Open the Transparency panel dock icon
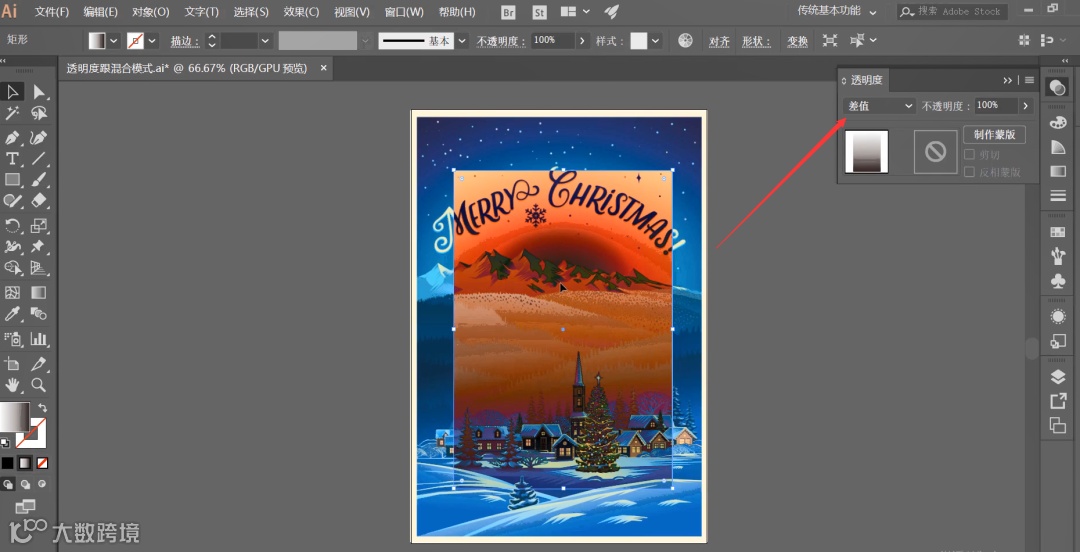 (x=1057, y=88)
